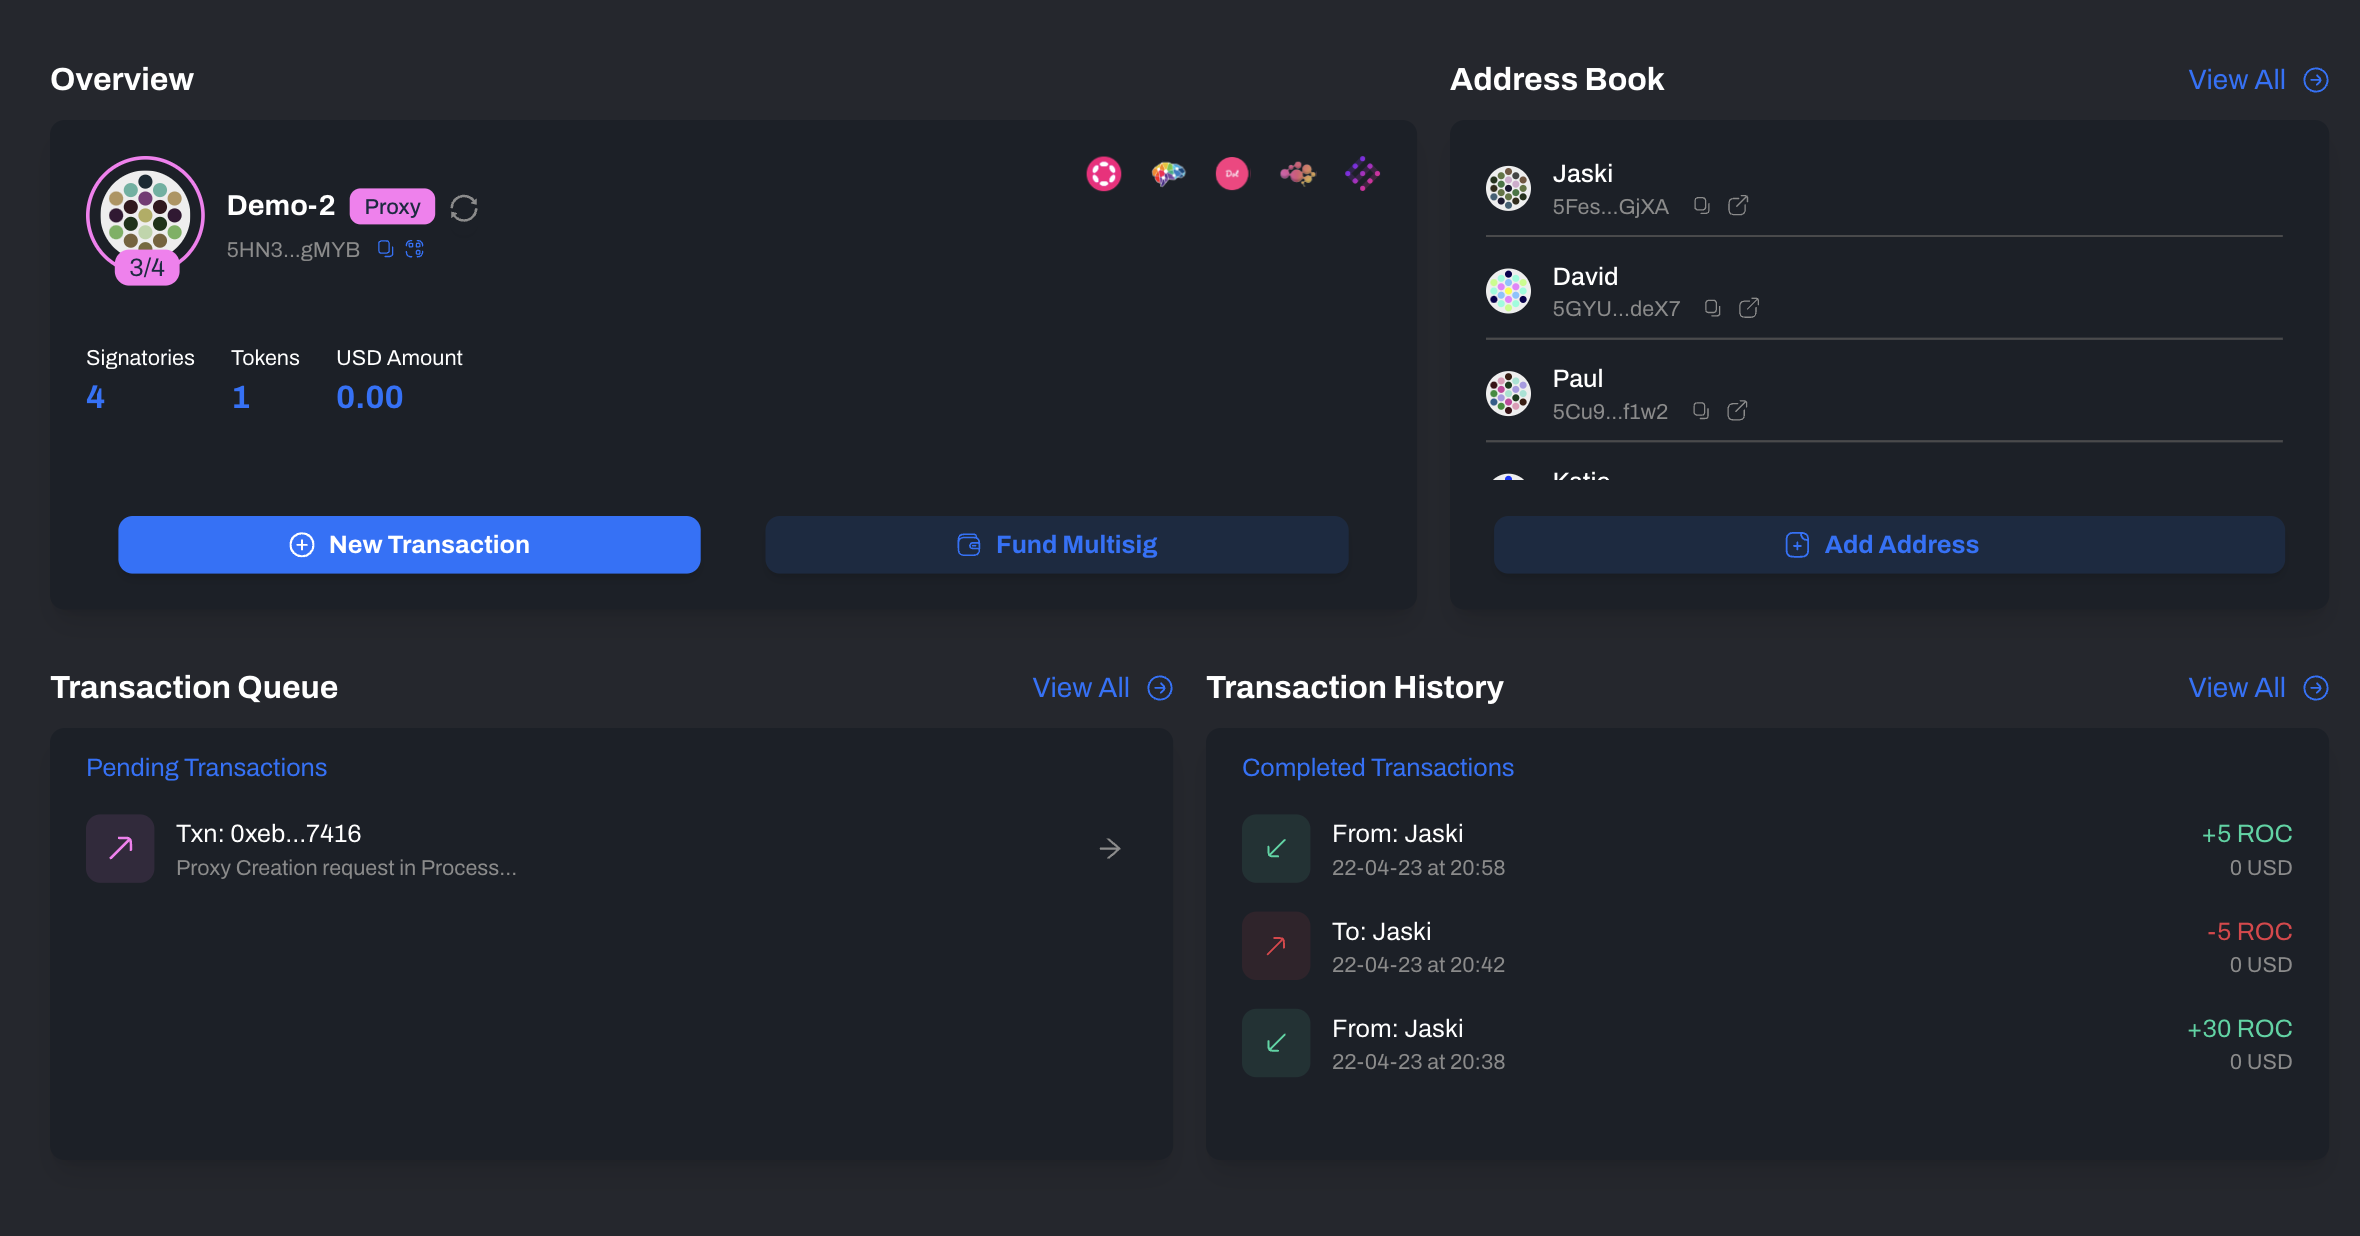Open David's address in an external explorer

(1748, 308)
